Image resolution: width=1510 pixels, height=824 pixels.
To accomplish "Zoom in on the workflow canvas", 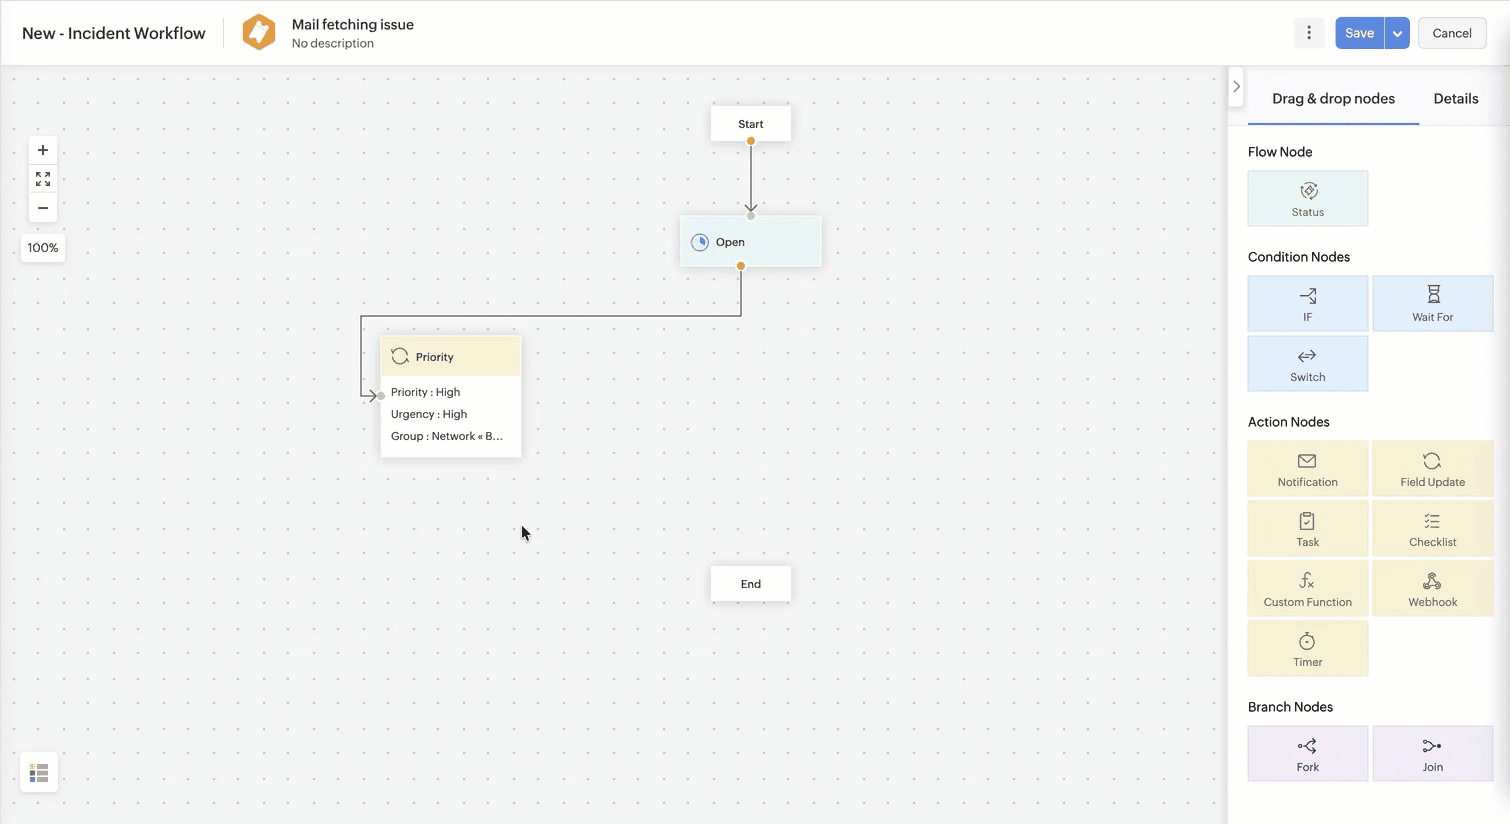I will tap(43, 150).
